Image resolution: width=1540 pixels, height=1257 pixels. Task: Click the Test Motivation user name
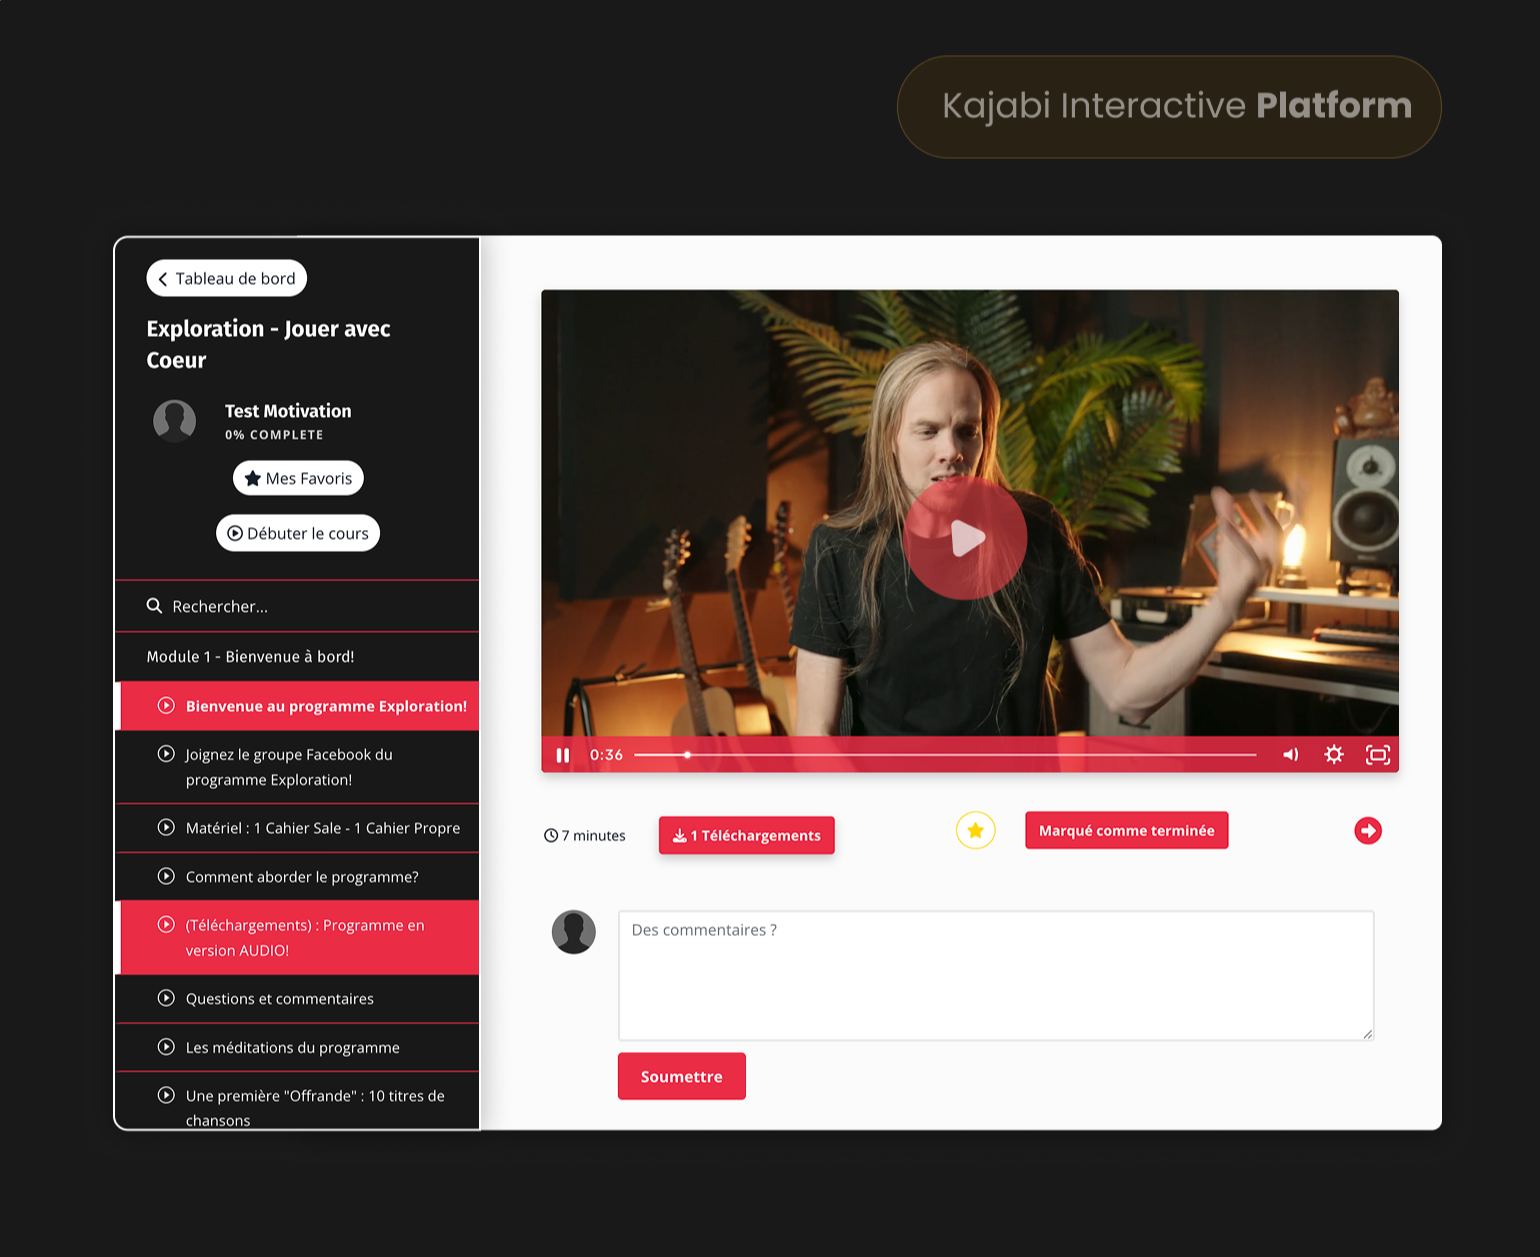pos(288,411)
